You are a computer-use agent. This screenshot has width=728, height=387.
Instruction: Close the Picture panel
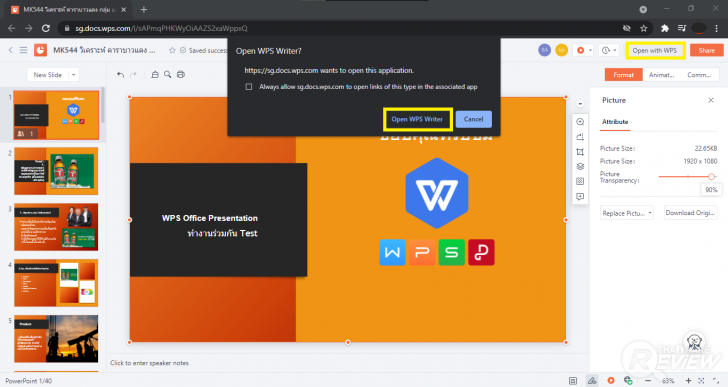pos(711,100)
